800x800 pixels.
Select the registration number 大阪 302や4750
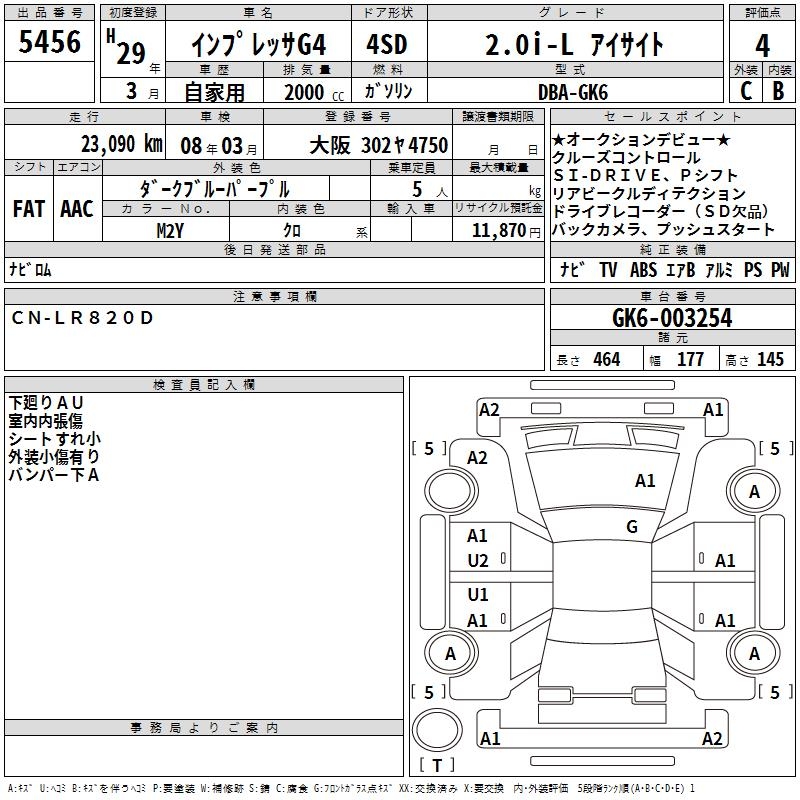379,145
